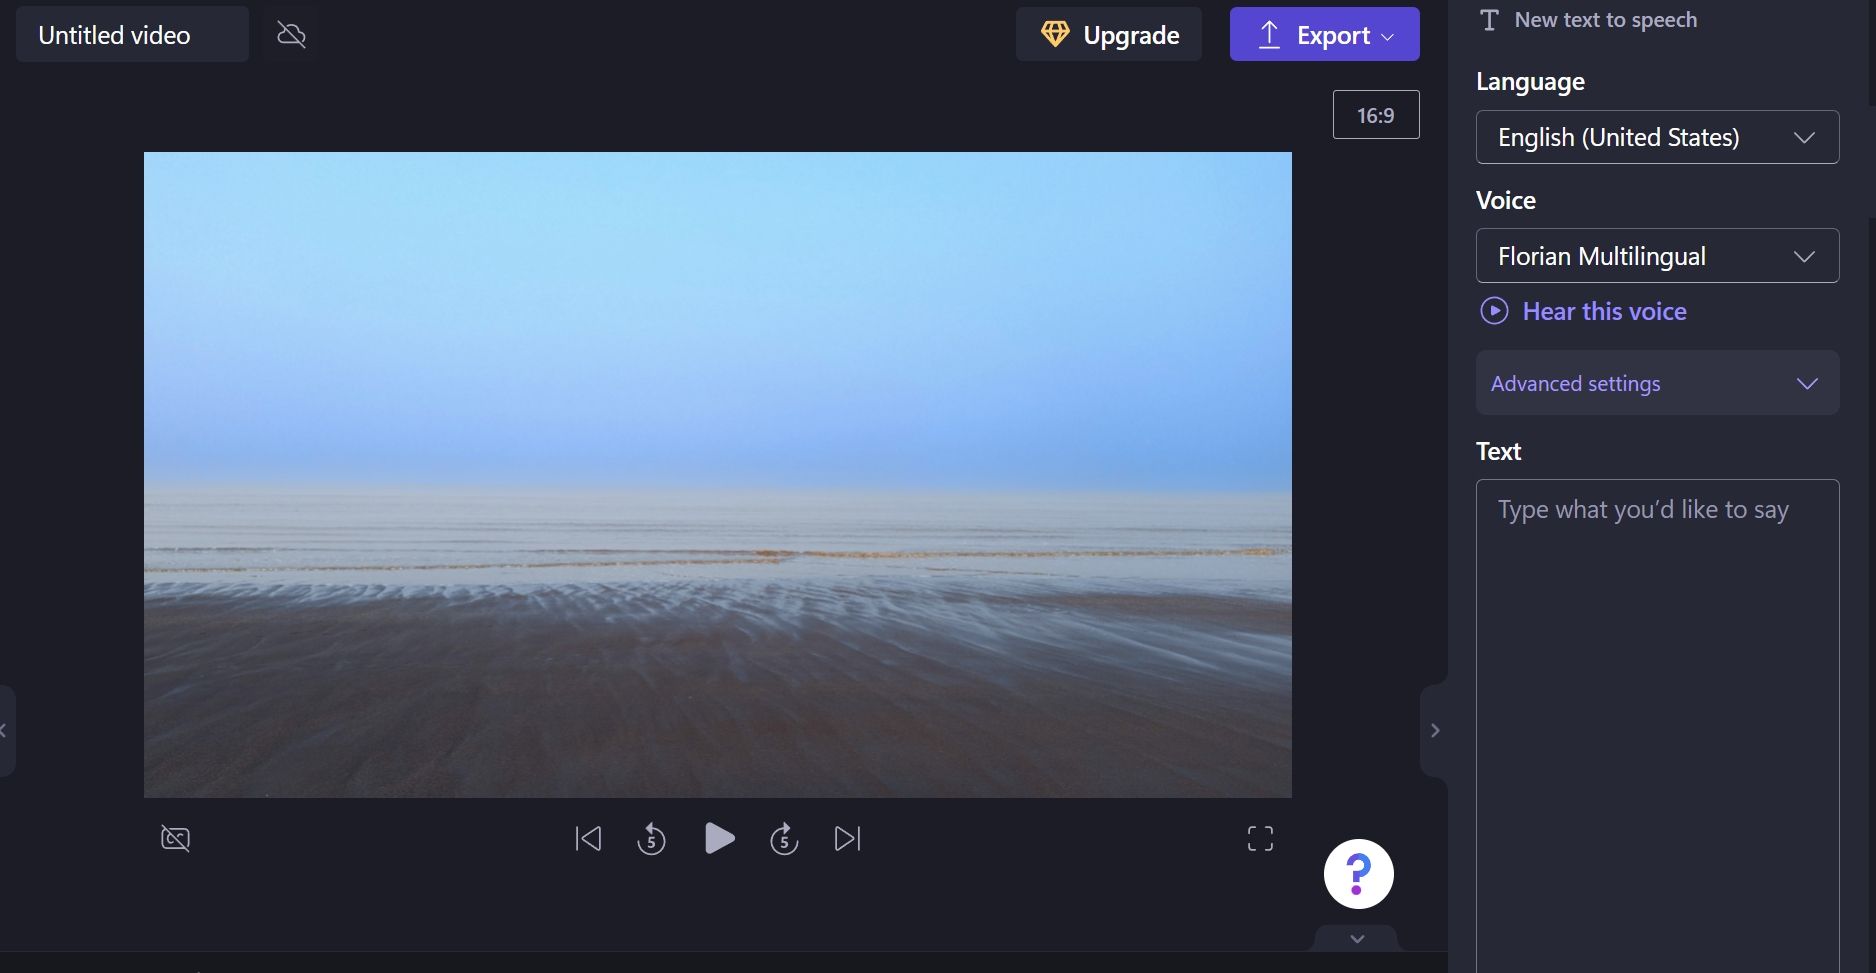Open the Voice selection dropdown

[1656, 255]
